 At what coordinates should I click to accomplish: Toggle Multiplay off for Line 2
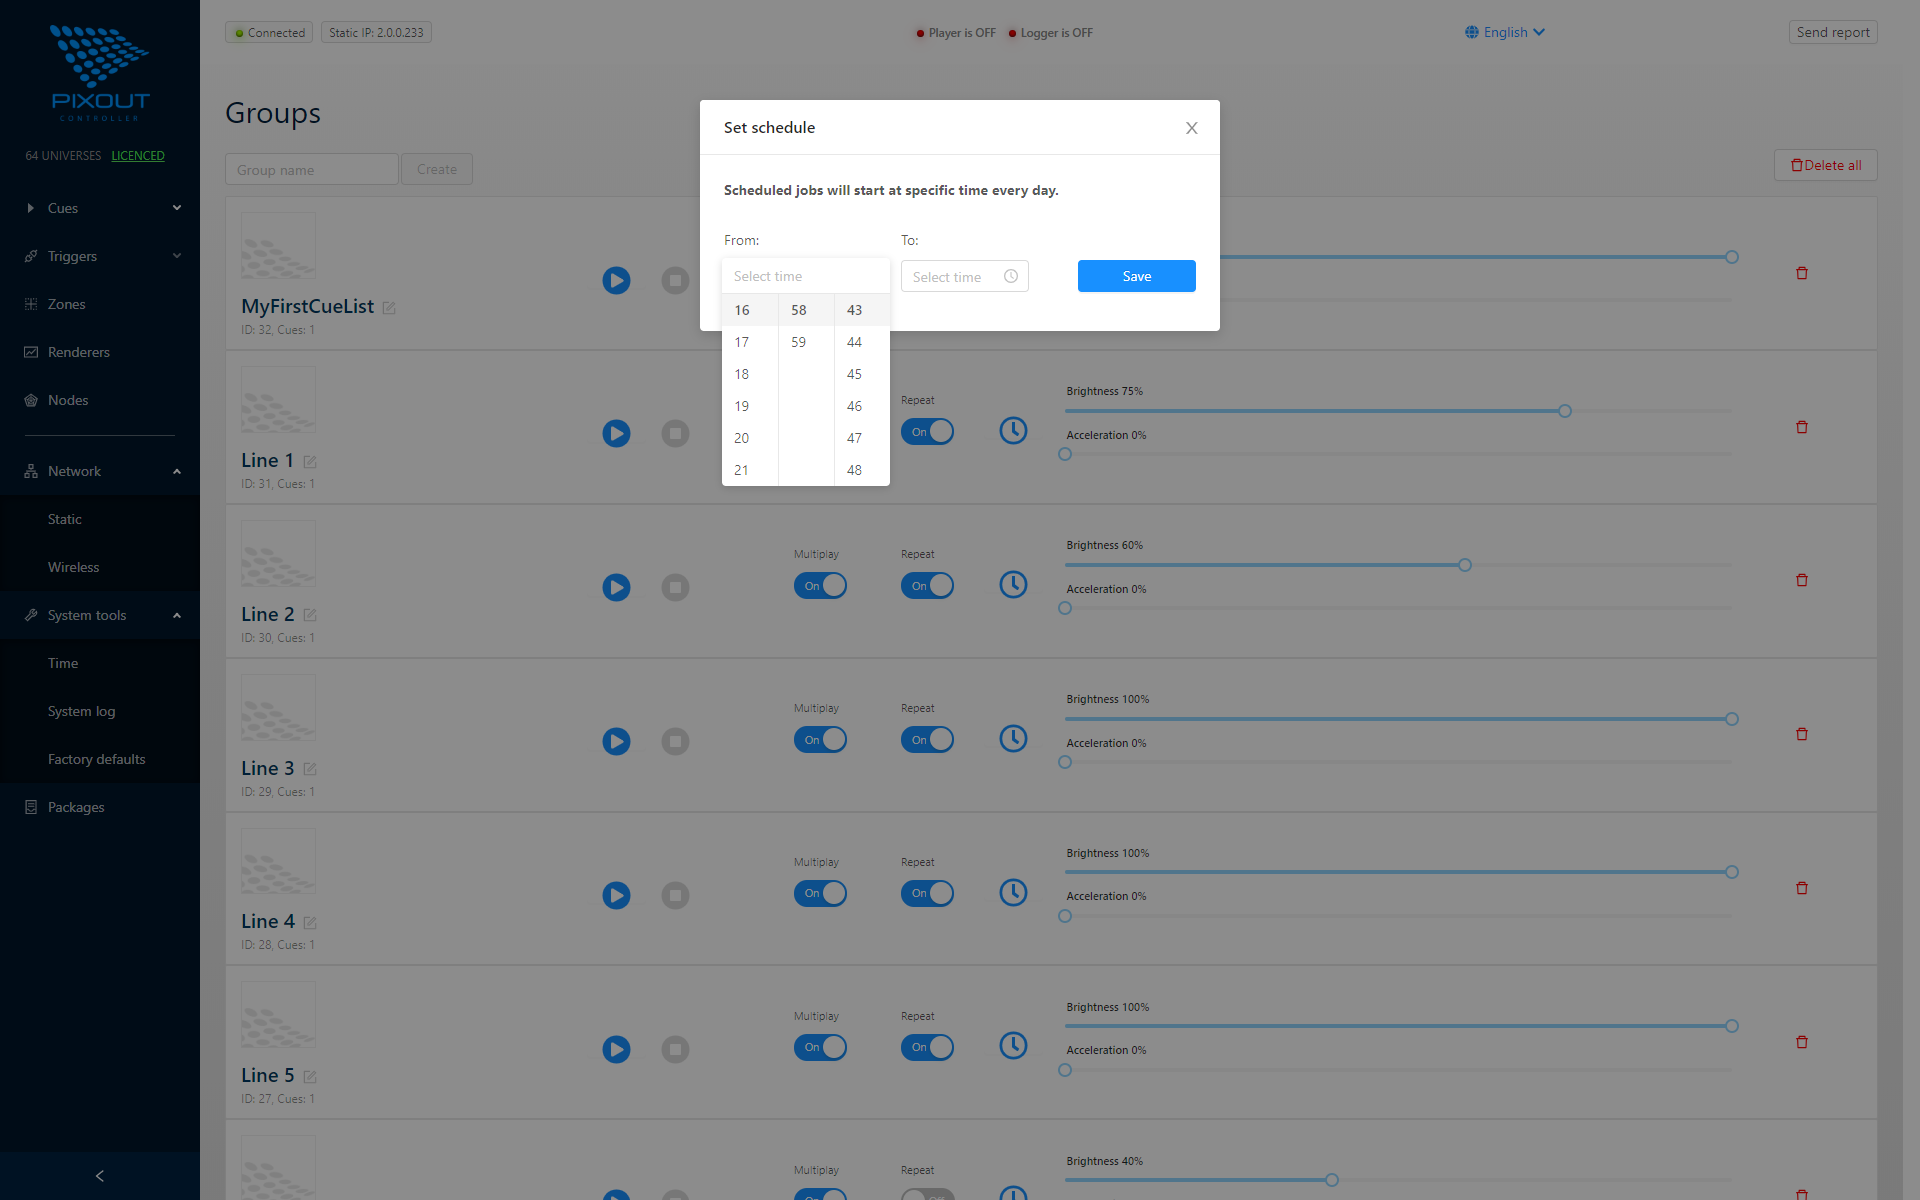[820, 585]
